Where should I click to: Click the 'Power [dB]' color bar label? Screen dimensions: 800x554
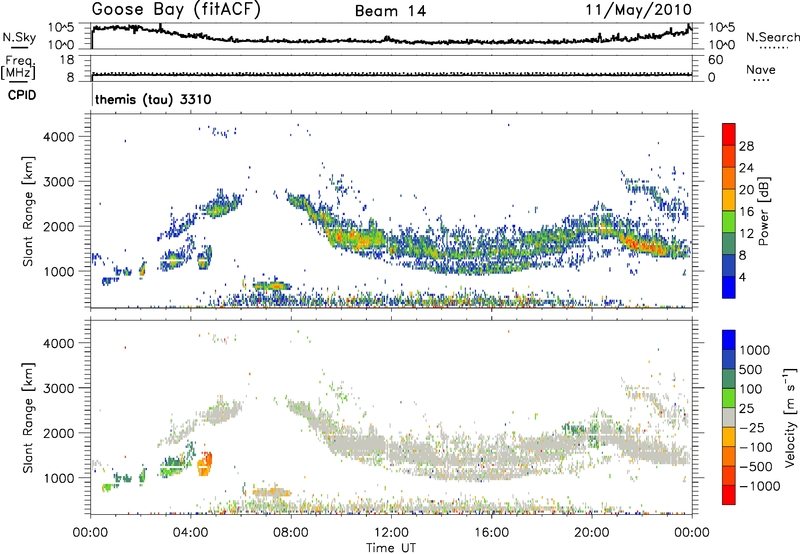click(x=763, y=211)
